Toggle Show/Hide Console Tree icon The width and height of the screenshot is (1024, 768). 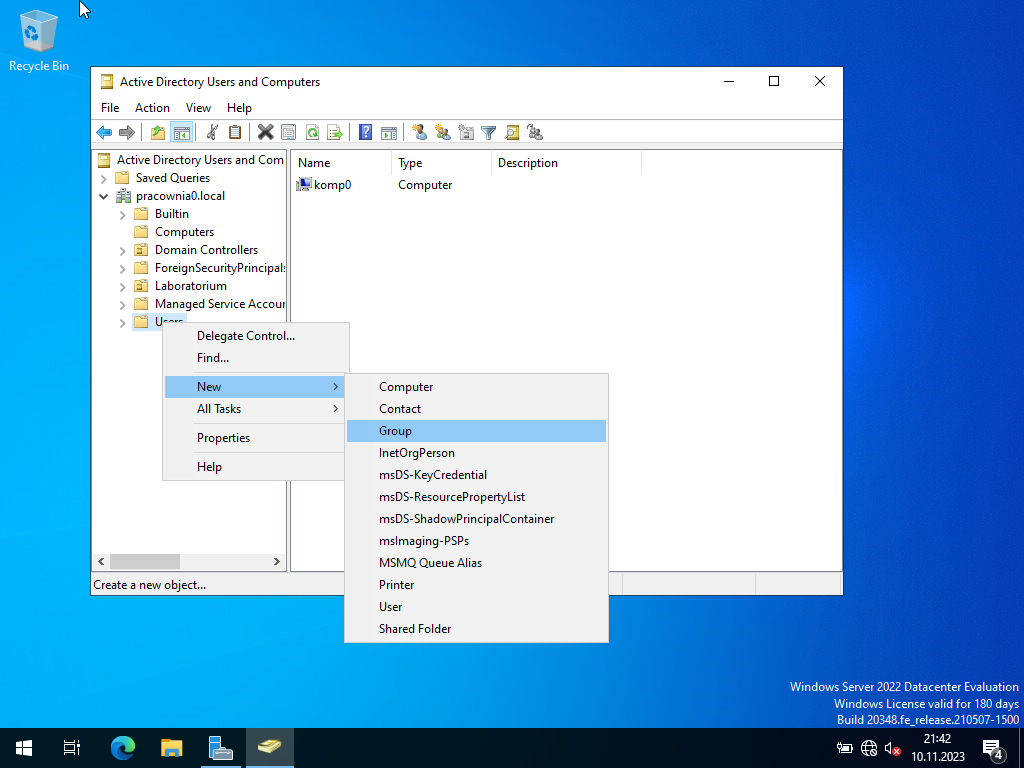181,133
